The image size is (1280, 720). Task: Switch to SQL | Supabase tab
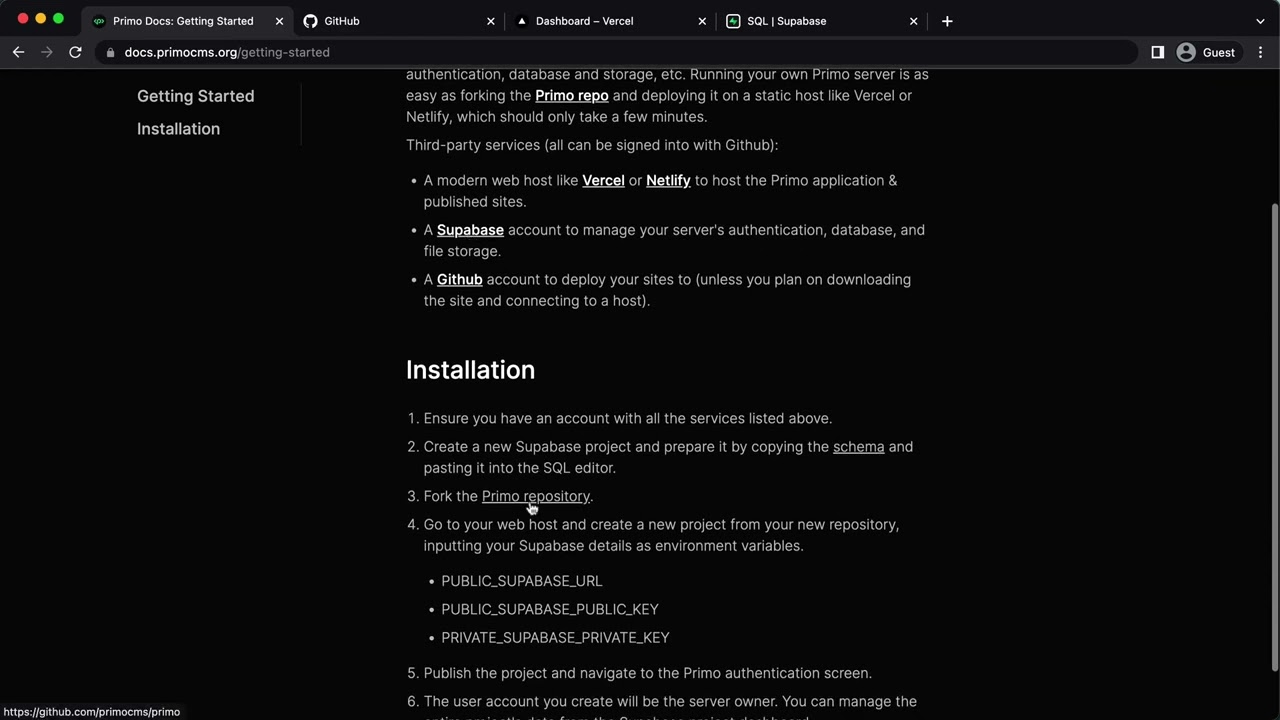(x=822, y=21)
